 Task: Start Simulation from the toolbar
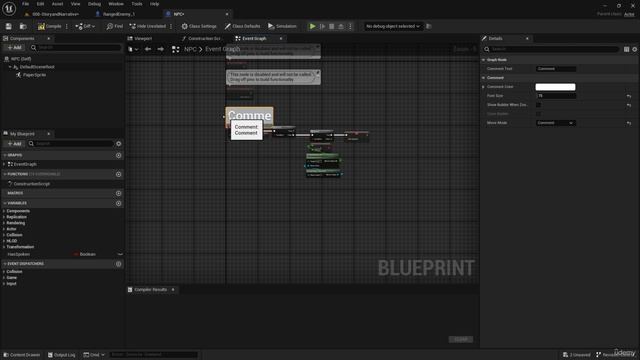tap(282, 26)
